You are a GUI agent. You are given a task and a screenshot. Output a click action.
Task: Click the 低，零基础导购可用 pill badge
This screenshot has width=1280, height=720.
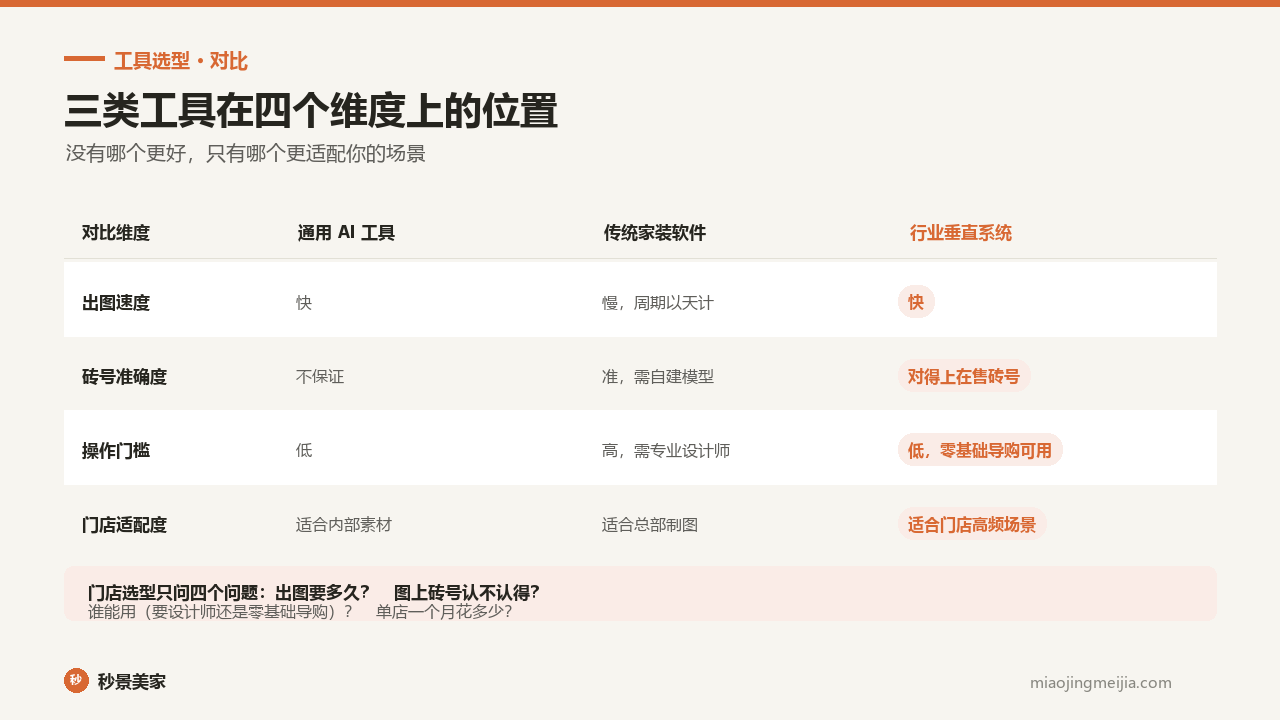980,450
